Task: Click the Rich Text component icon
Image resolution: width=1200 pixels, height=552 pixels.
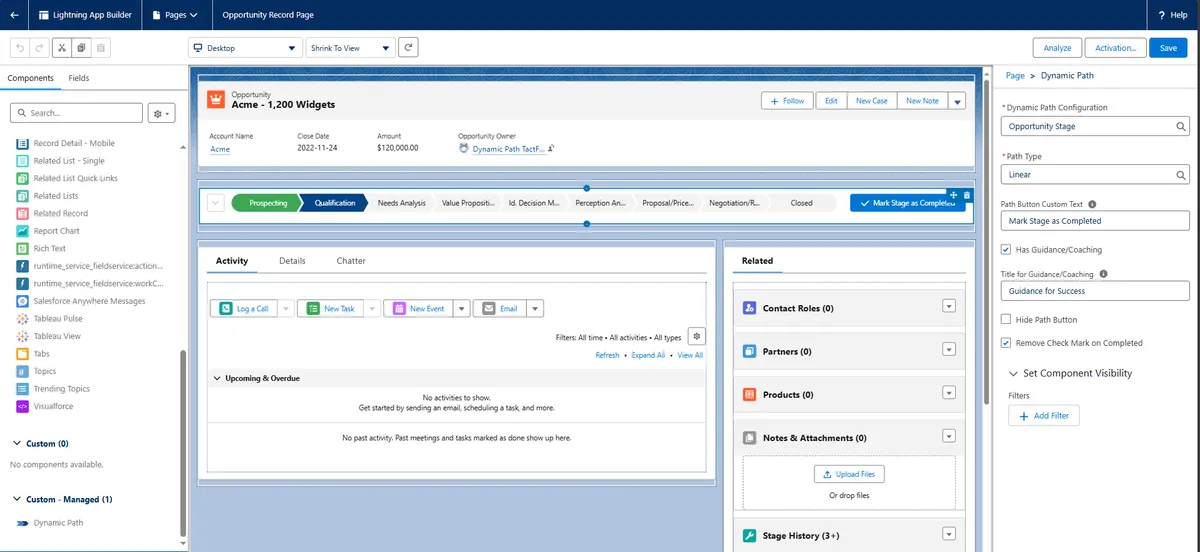Action: click(23, 248)
